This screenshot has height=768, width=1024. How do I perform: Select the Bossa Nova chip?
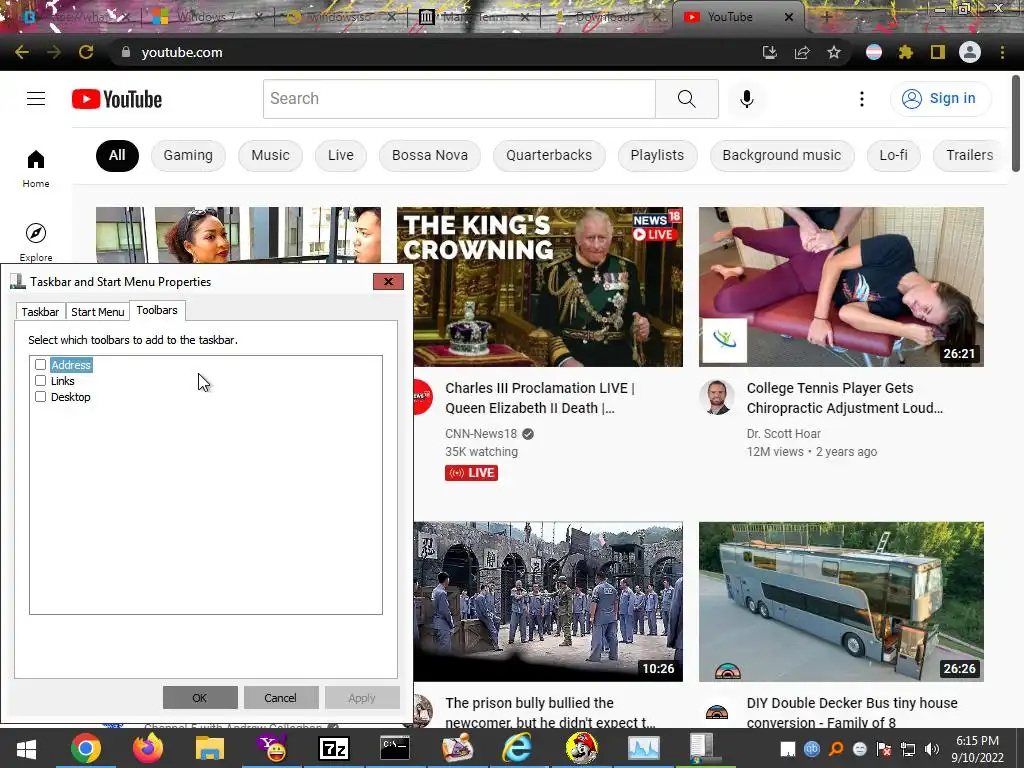click(430, 155)
